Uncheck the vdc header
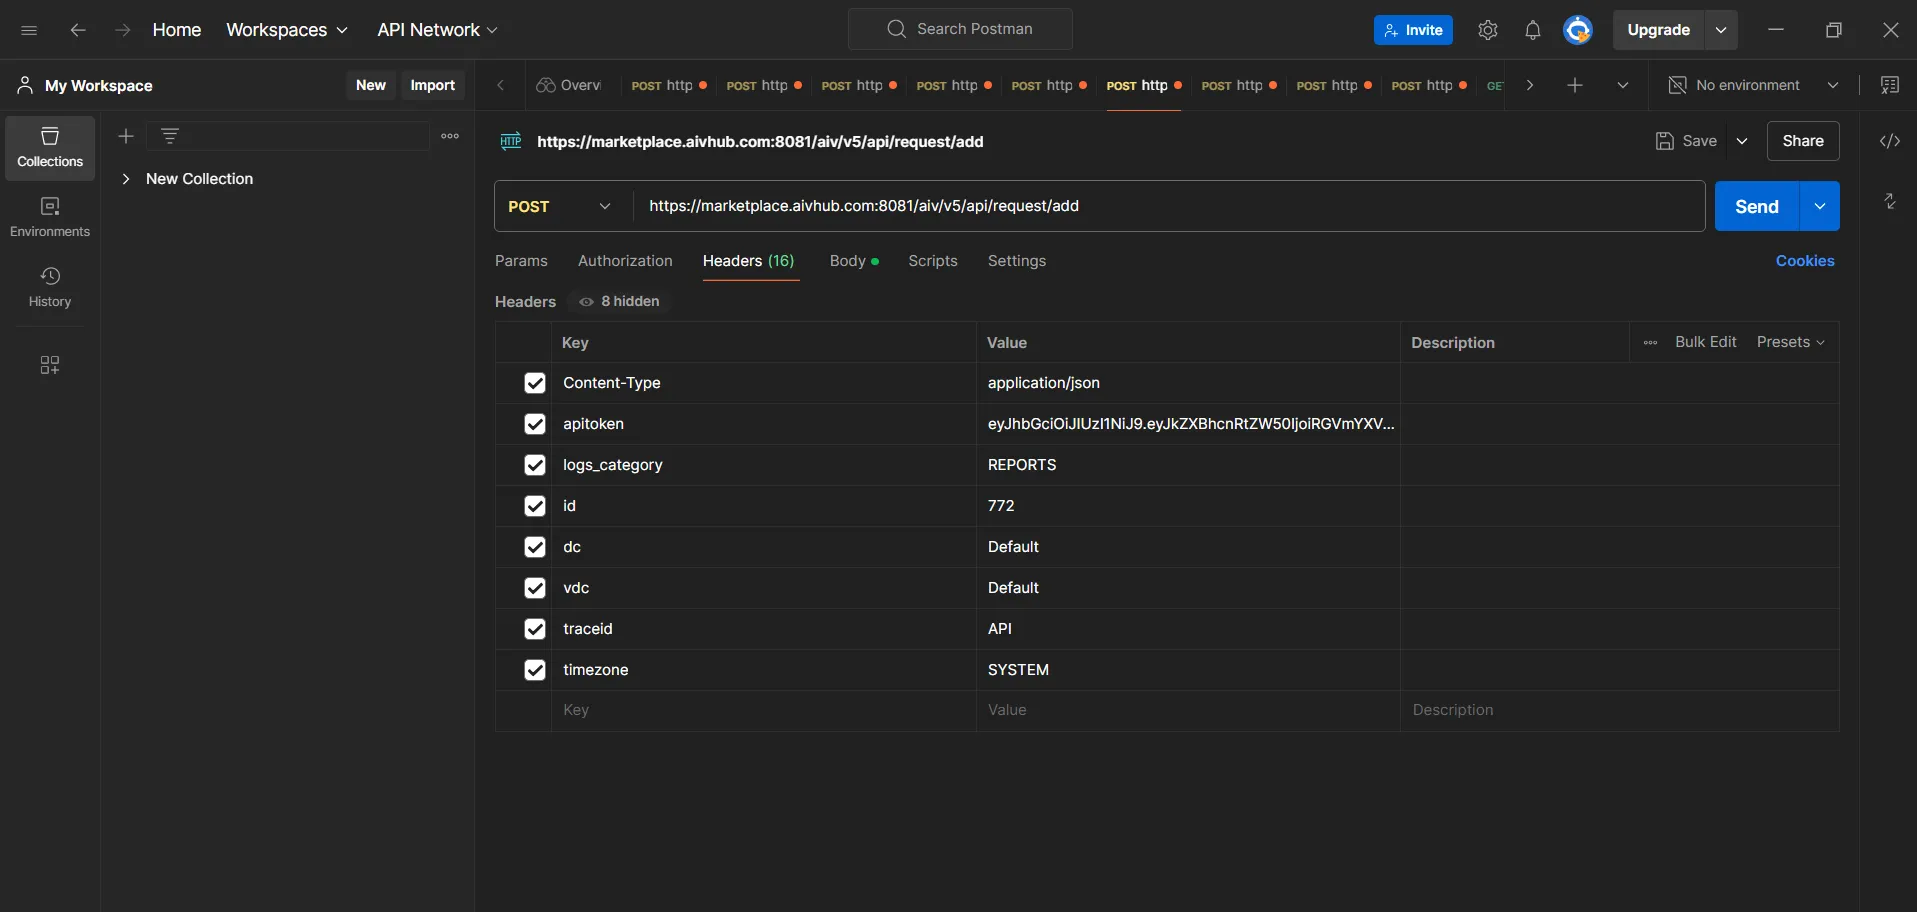The image size is (1917, 912). 535,588
